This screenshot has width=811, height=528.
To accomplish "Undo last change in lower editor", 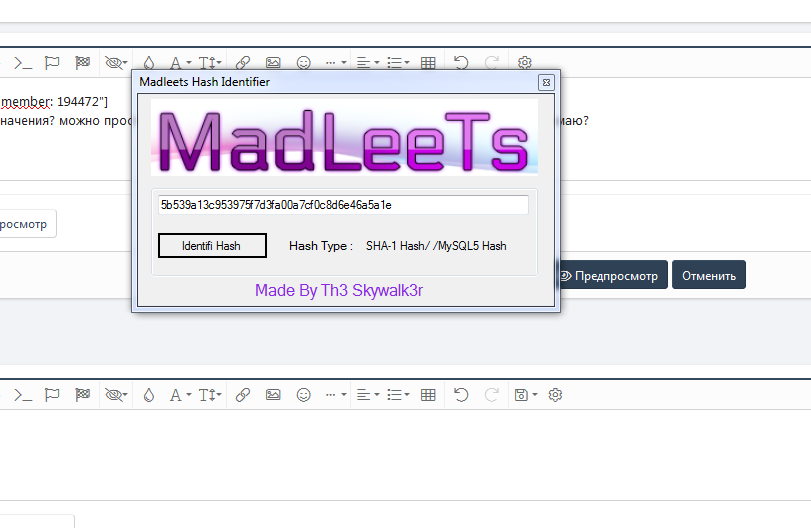I will (x=461, y=395).
